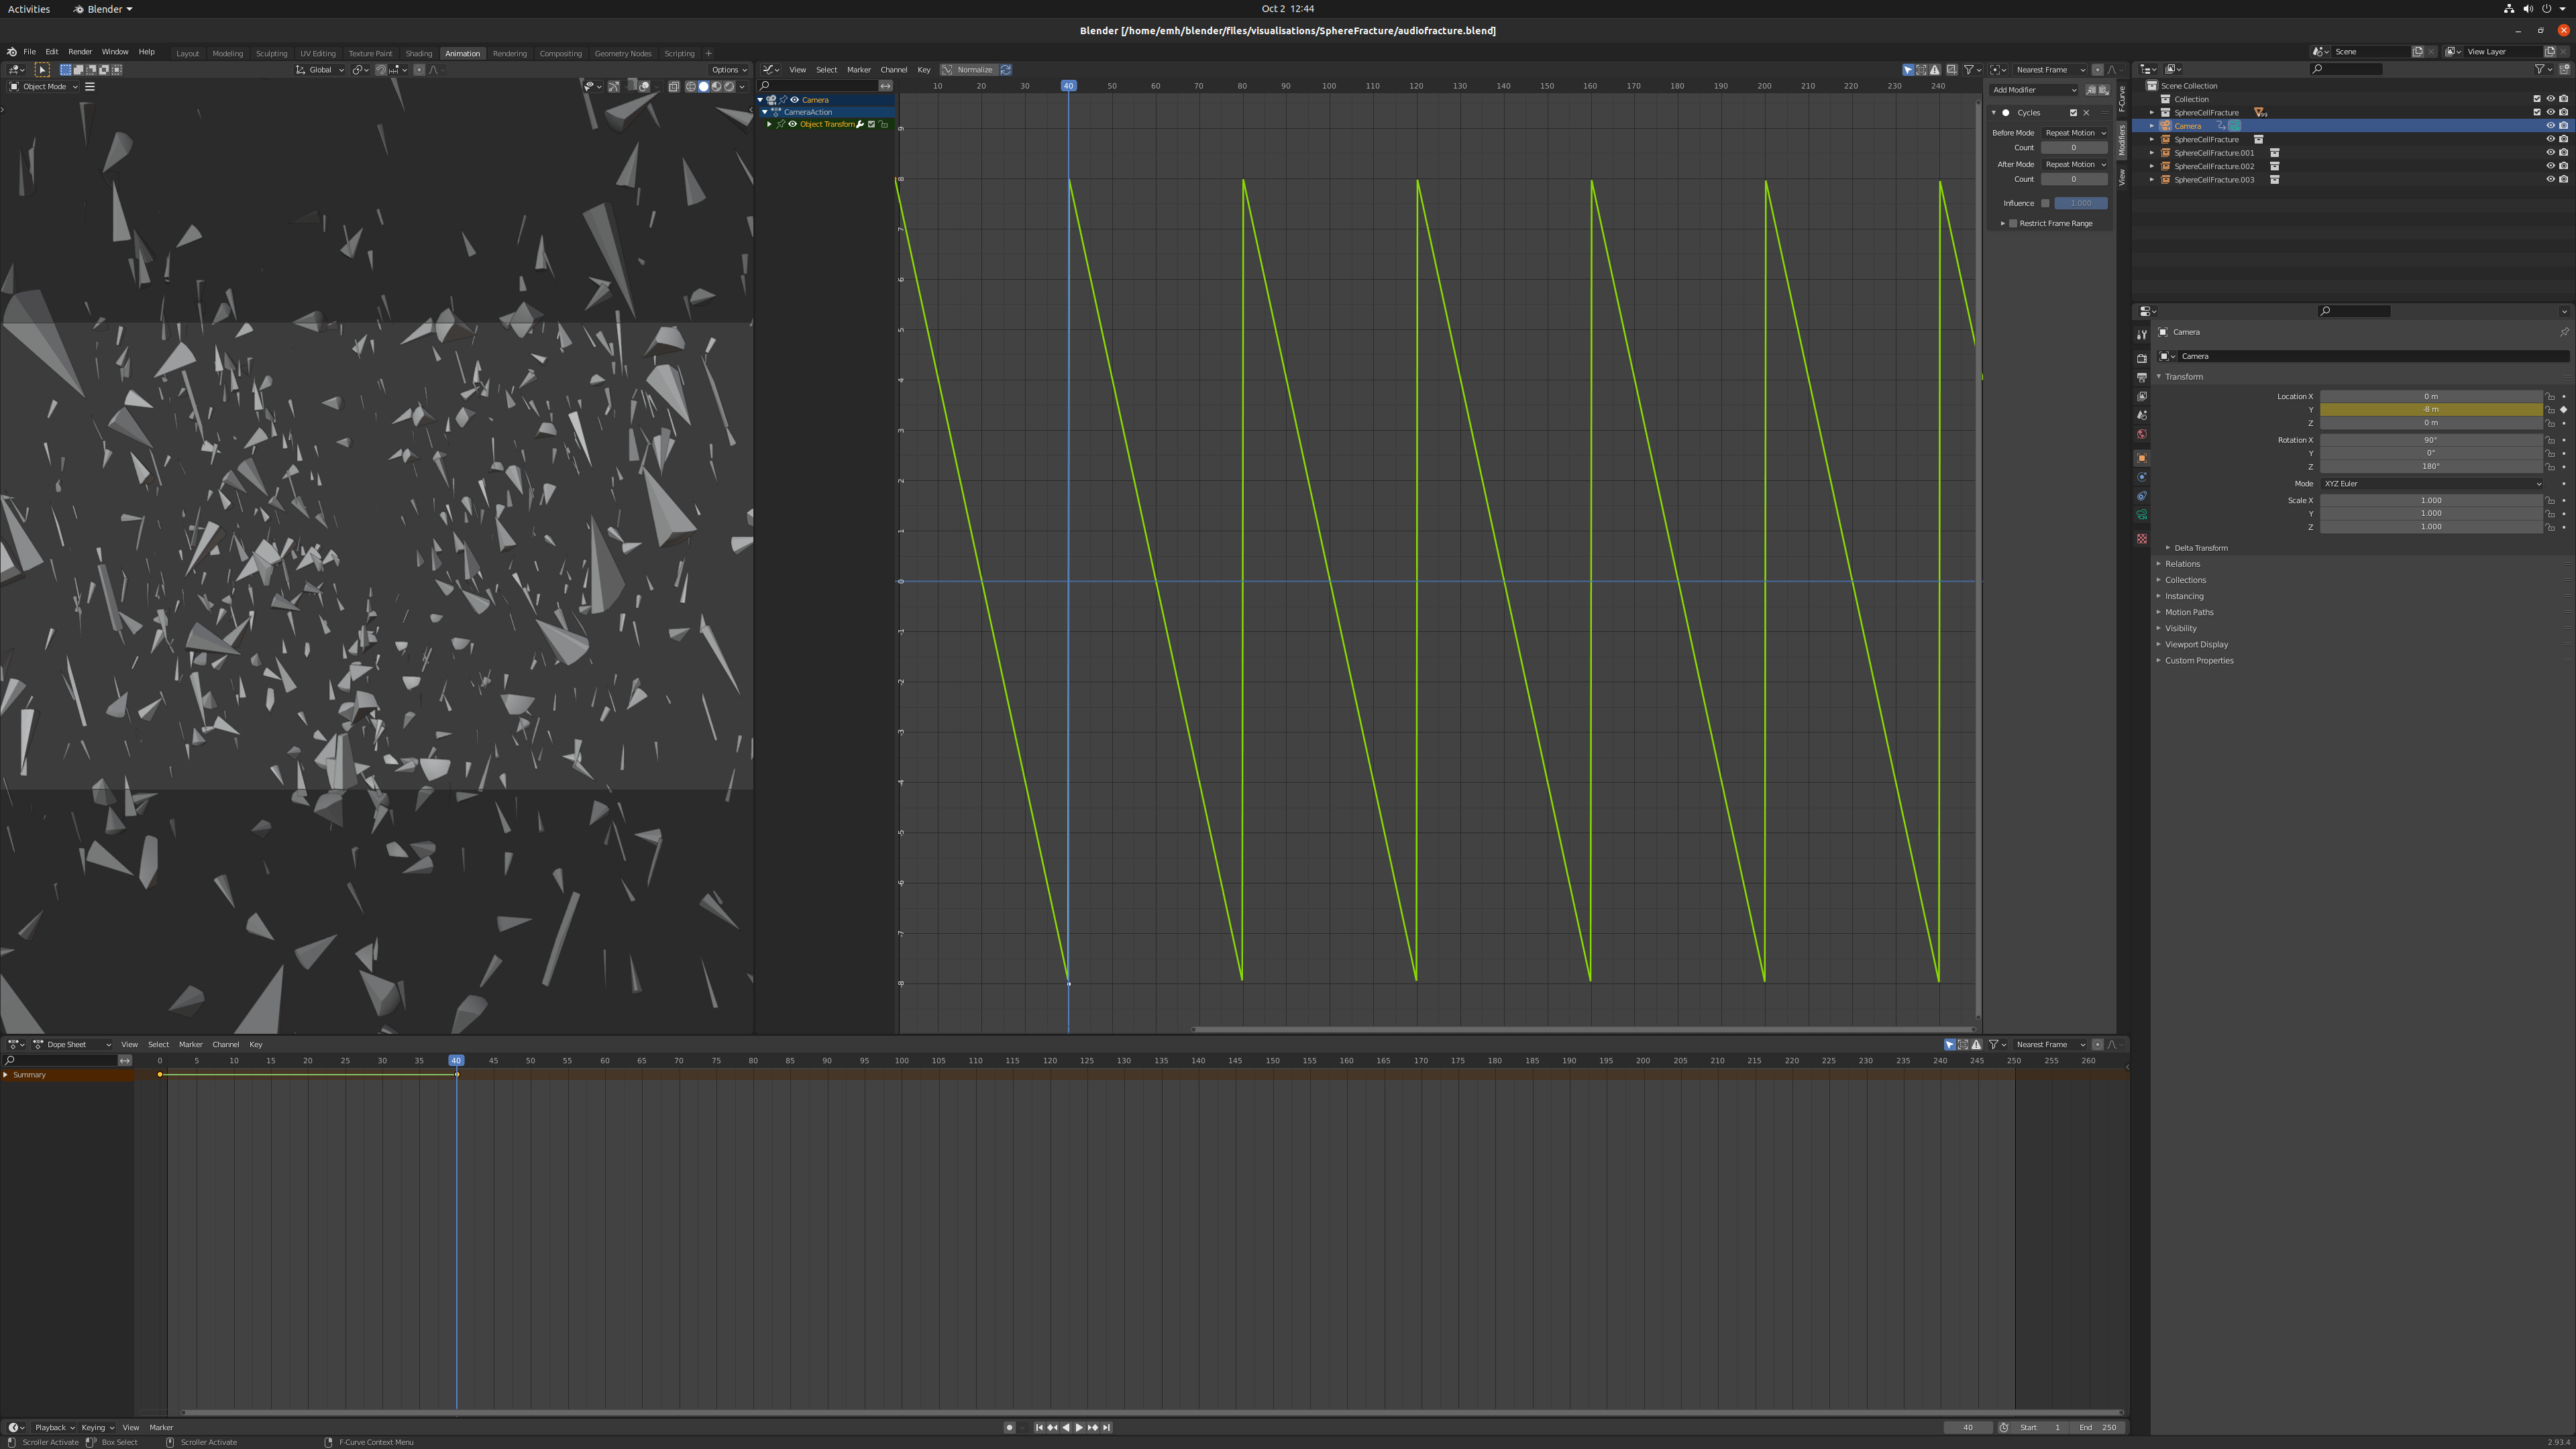Viewport: 2576px width, 1449px height.
Task: Click the current frame field showing 40
Action: [x=1968, y=1428]
